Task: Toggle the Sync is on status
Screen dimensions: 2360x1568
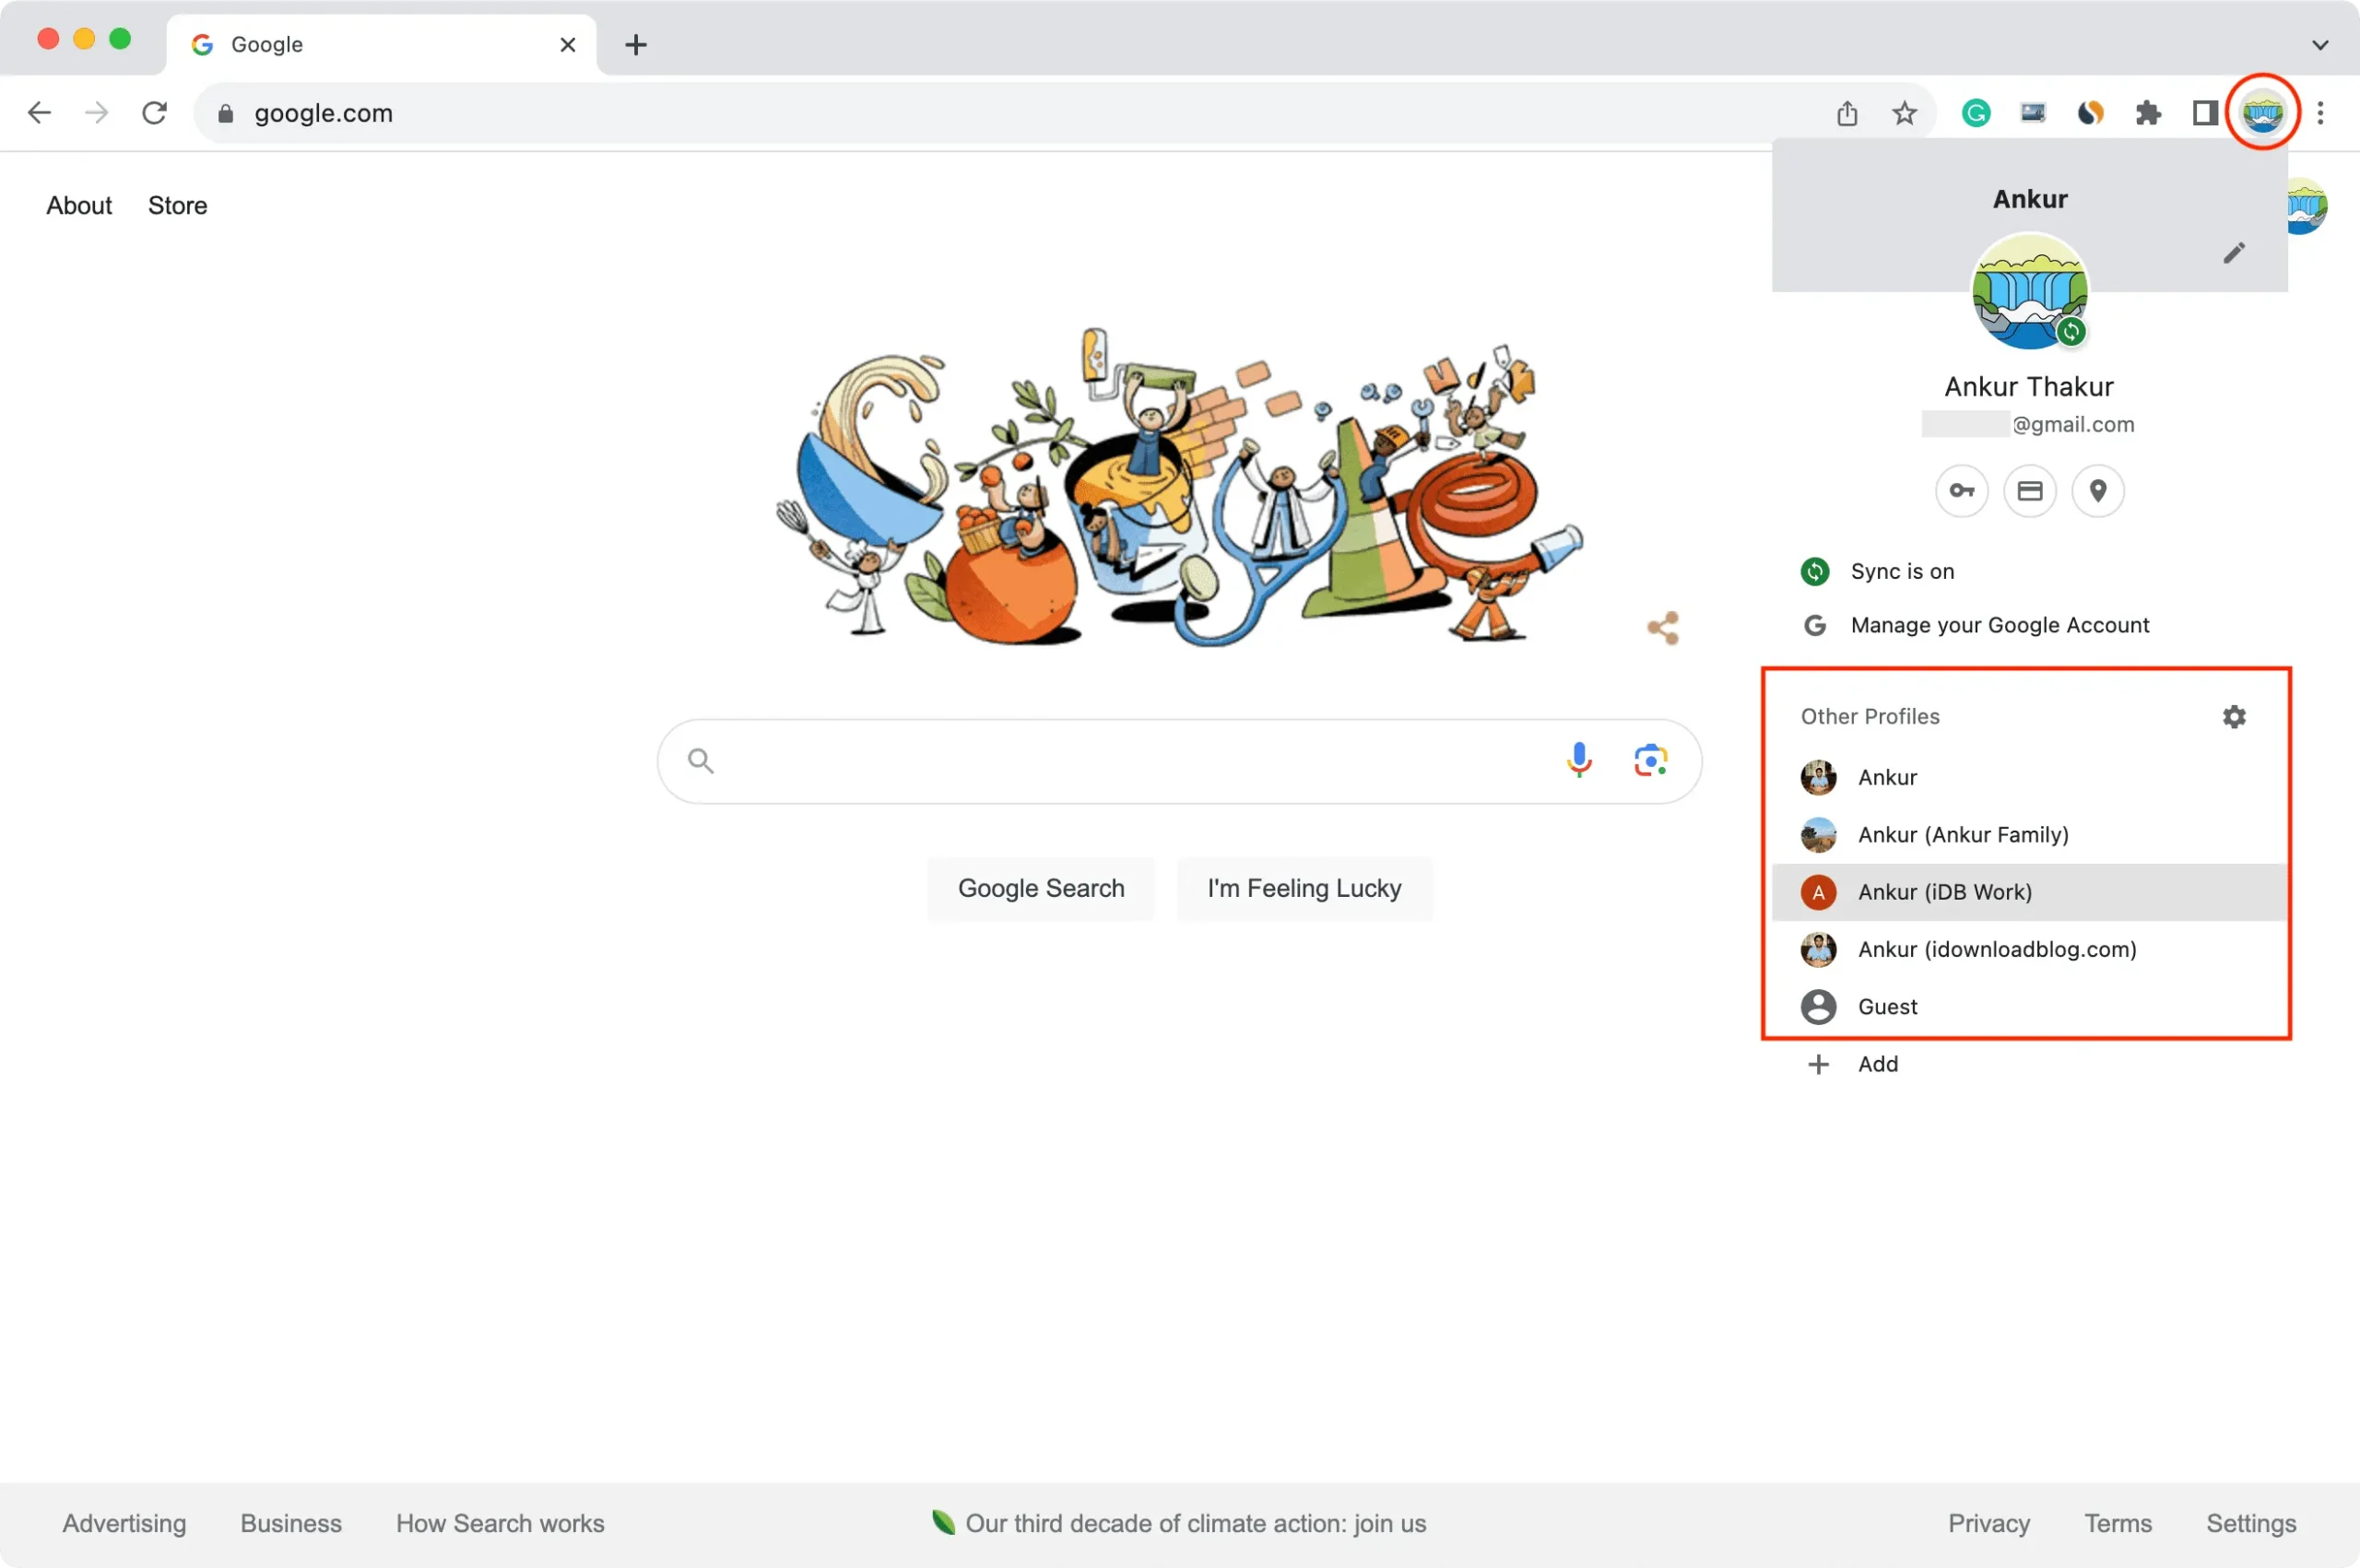Action: (1904, 569)
